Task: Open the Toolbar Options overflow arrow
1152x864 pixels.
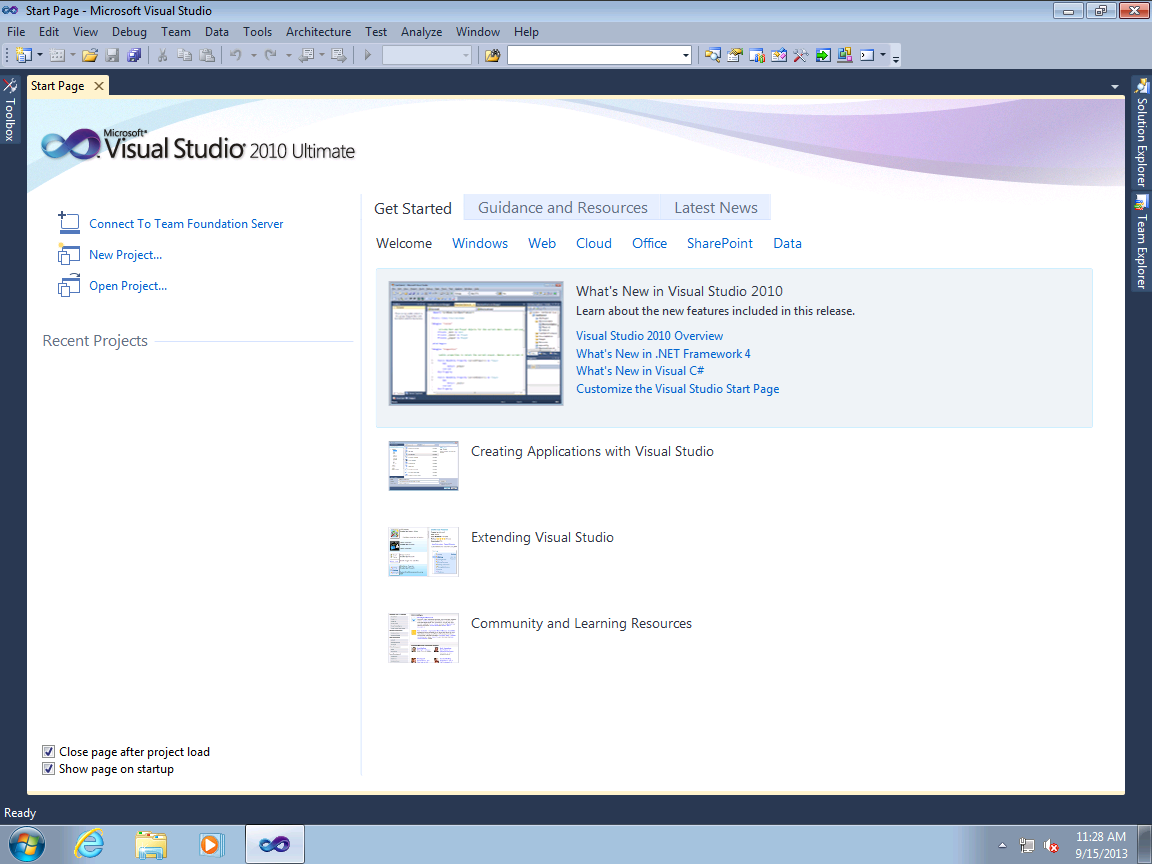Action: pos(896,57)
